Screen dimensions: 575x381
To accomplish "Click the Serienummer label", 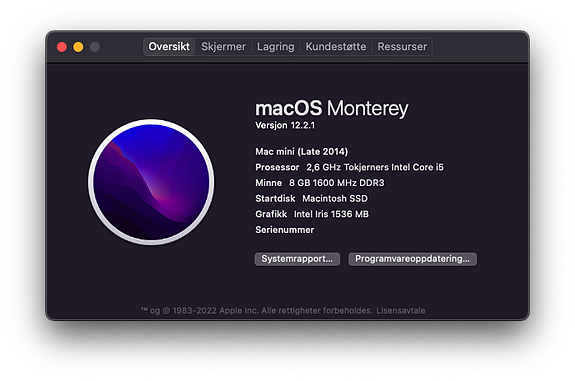I will 285,230.
